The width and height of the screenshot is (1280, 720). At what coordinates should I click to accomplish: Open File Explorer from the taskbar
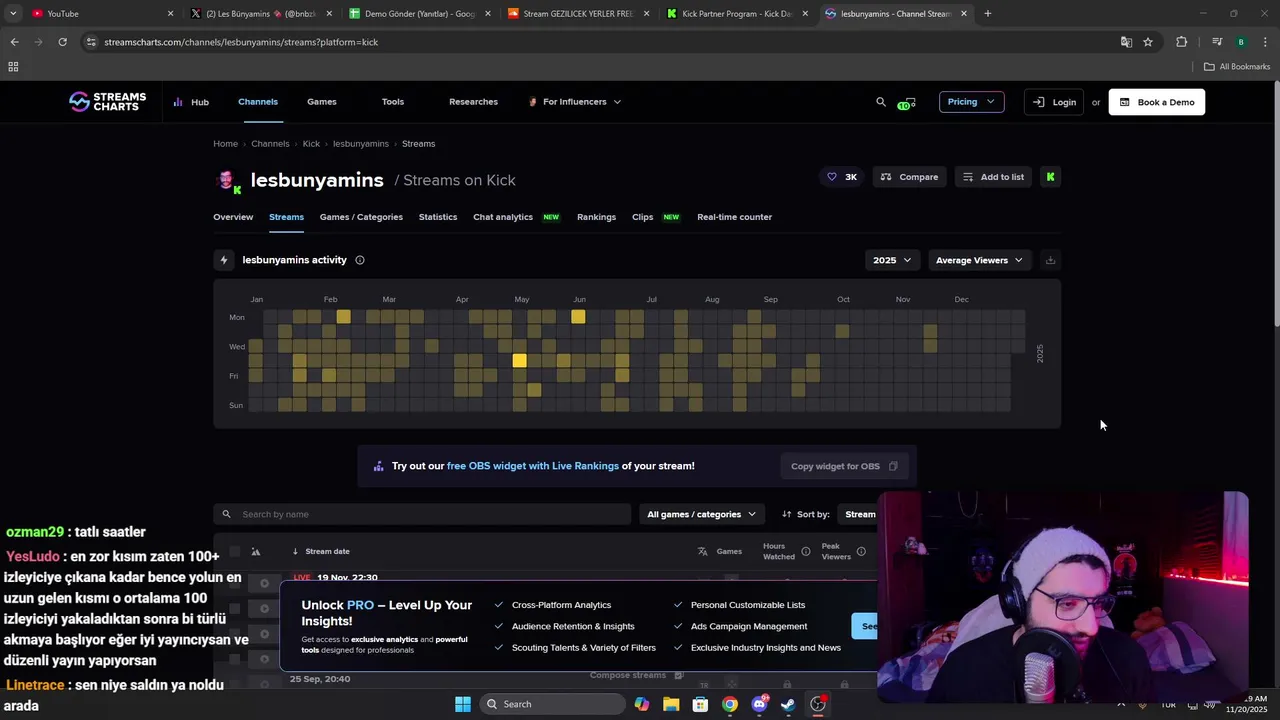pyautogui.click(x=671, y=704)
